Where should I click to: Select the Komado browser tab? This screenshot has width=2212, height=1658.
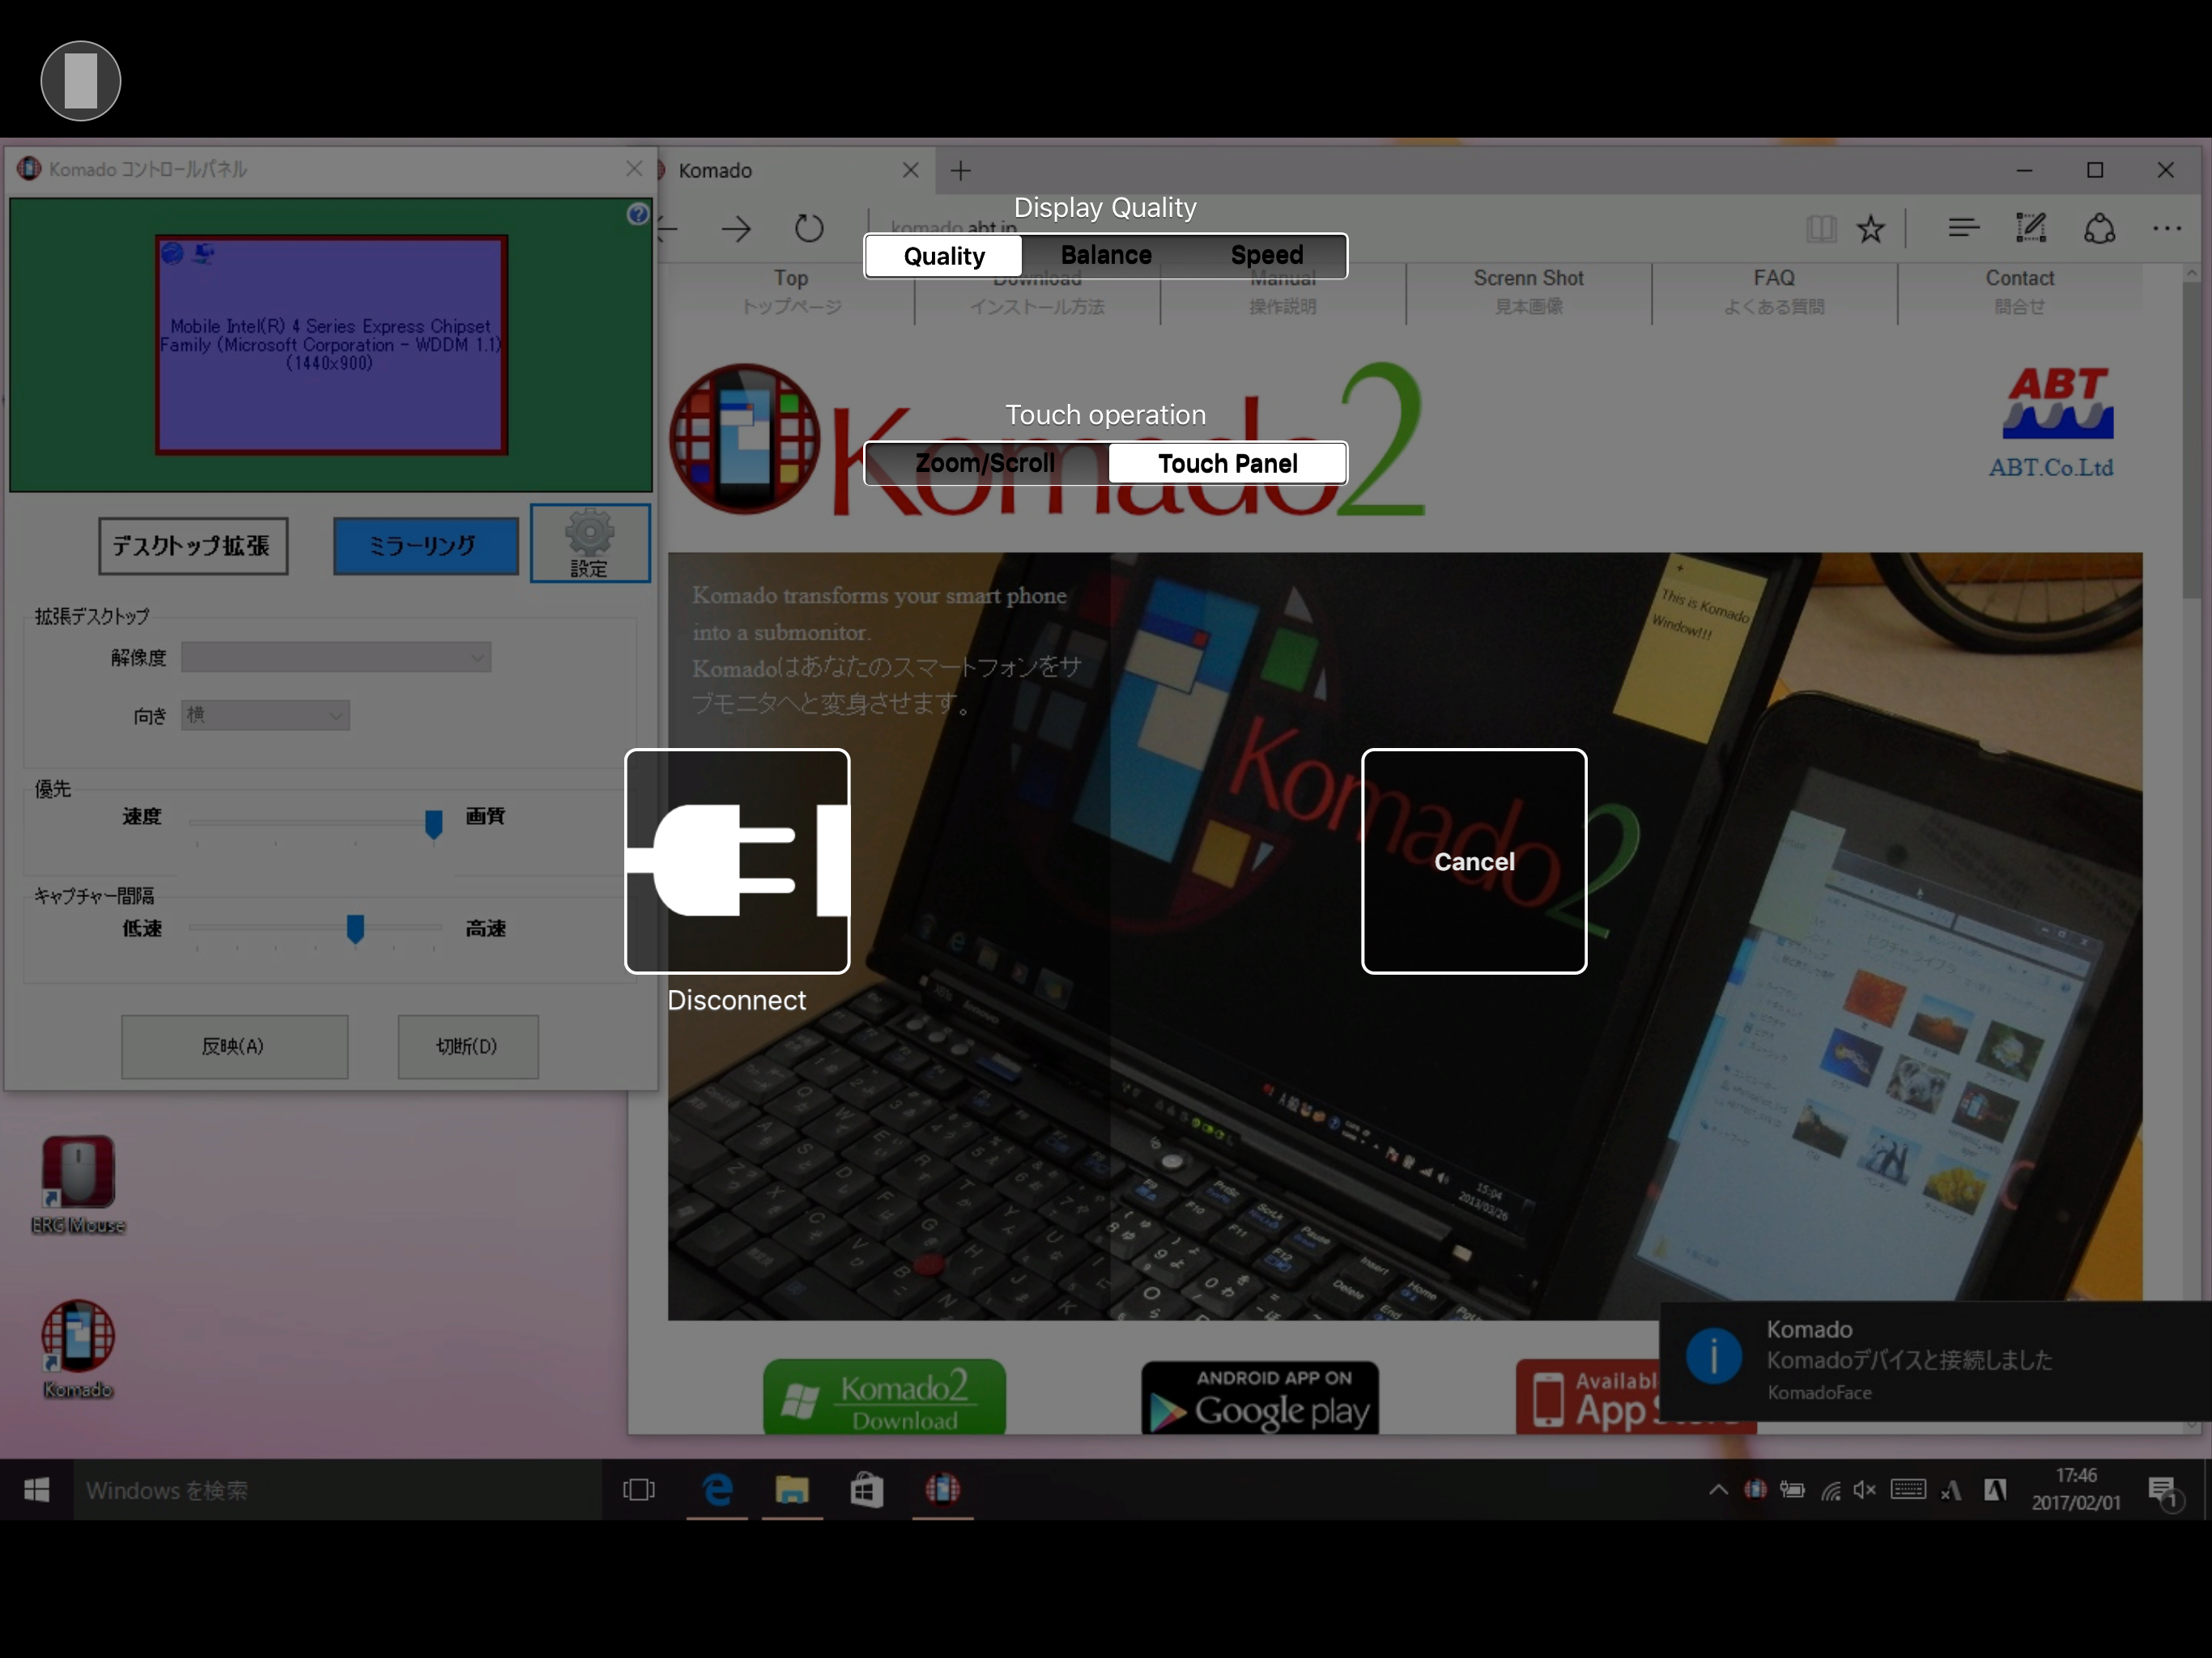click(790, 171)
